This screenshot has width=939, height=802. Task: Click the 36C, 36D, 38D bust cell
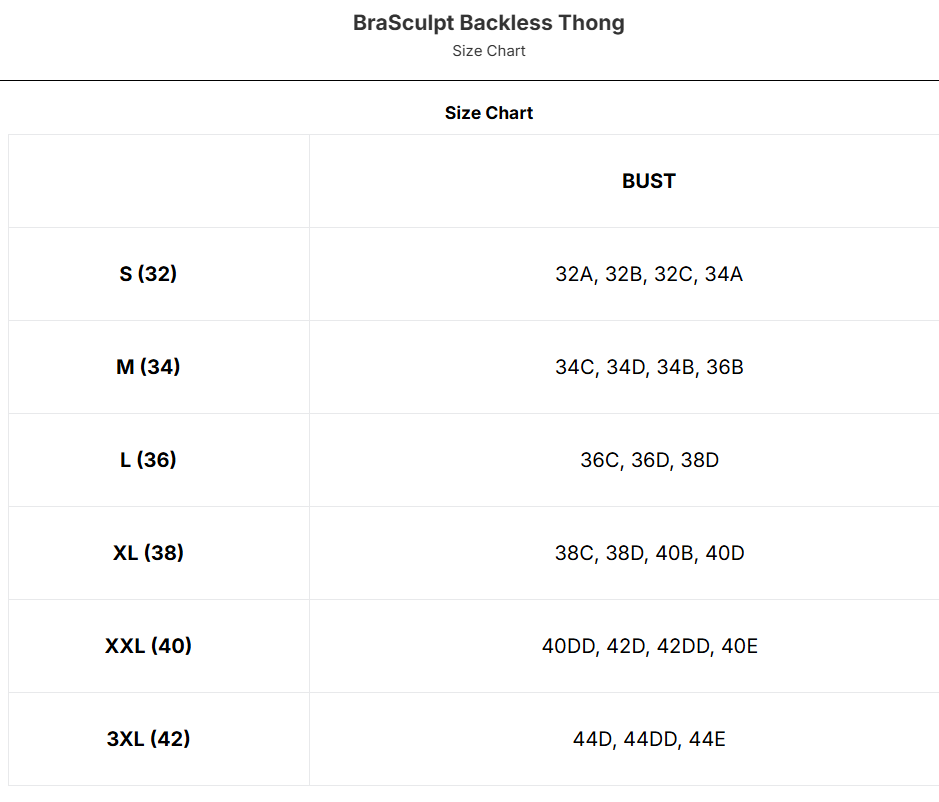648,460
